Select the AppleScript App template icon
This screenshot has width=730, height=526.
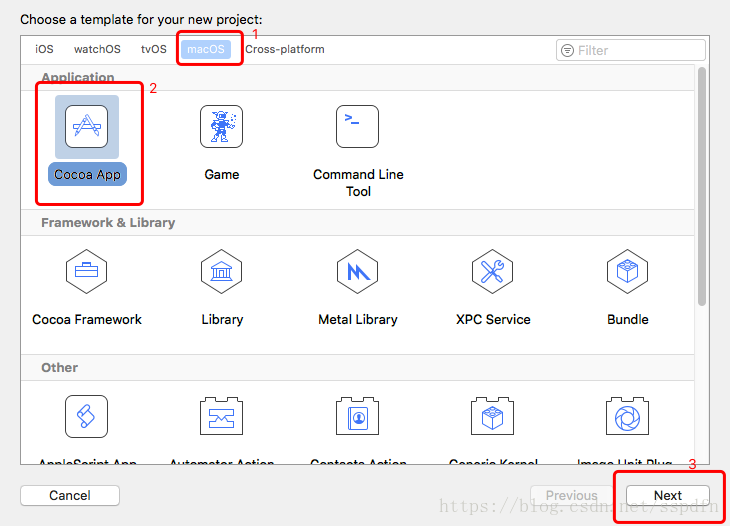click(x=87, y=417)
